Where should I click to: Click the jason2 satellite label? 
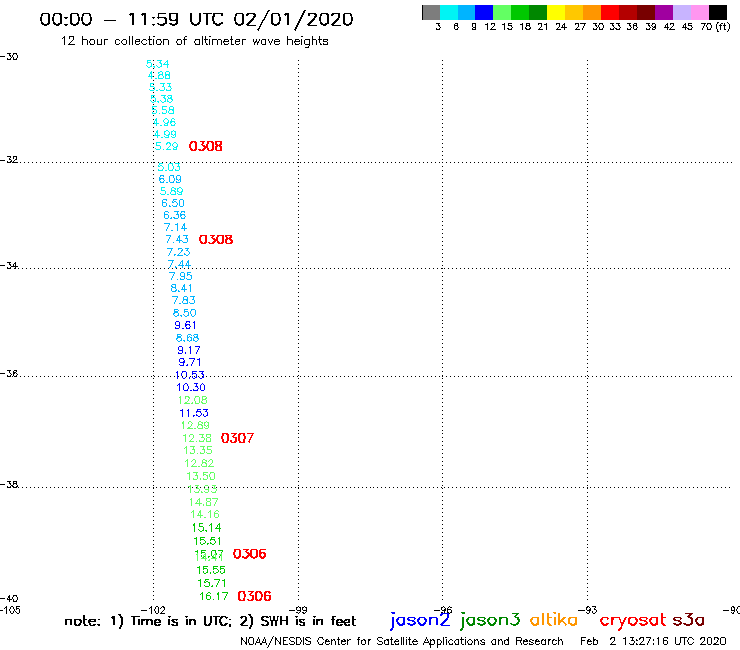click(x=420, y=620)
